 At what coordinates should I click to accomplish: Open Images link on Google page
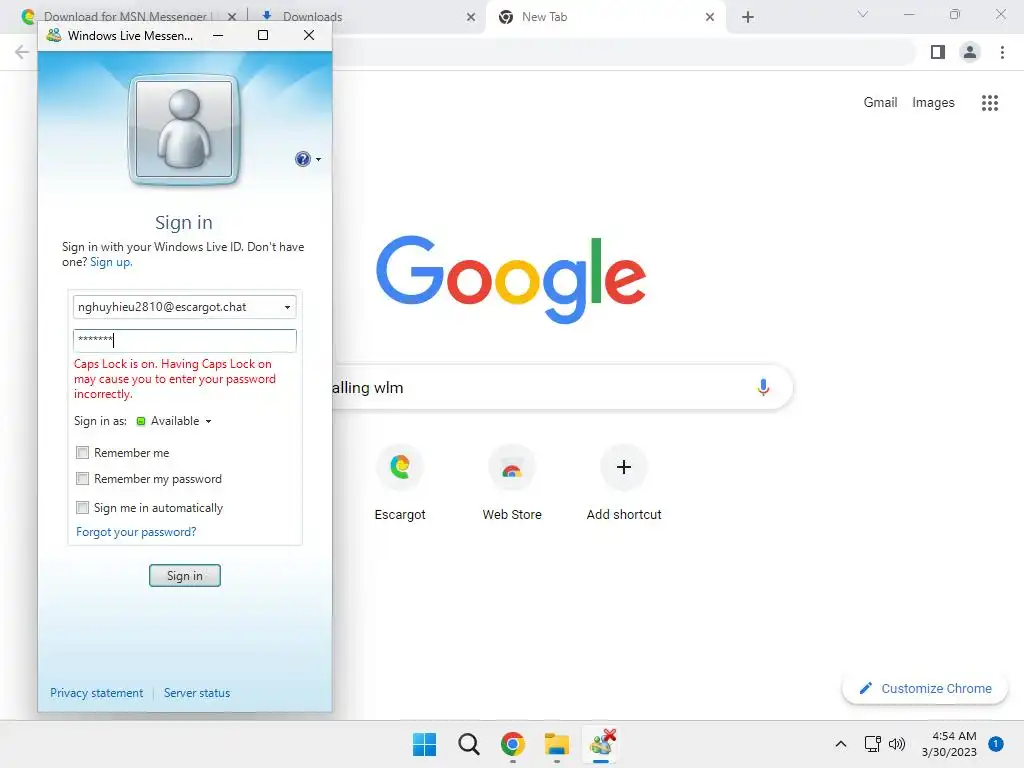coord(933,103)
